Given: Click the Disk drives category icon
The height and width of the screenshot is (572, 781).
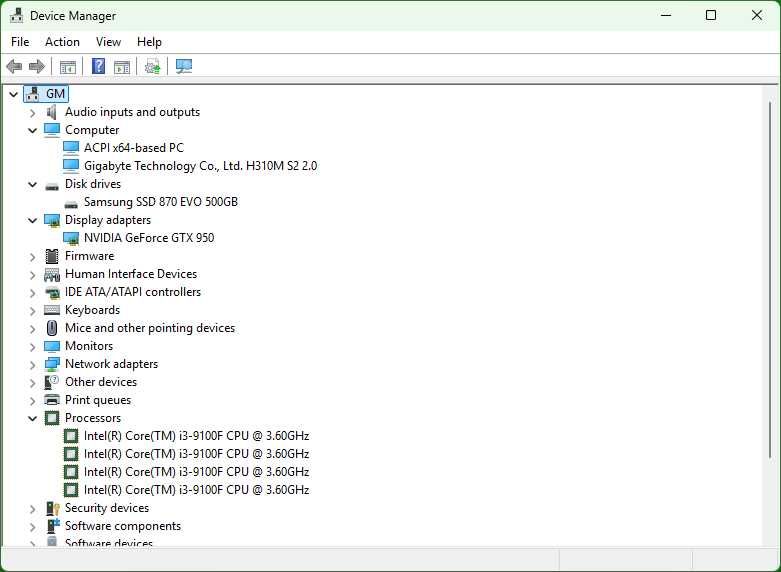Looking at the screenshot, I should pos(52,187).
